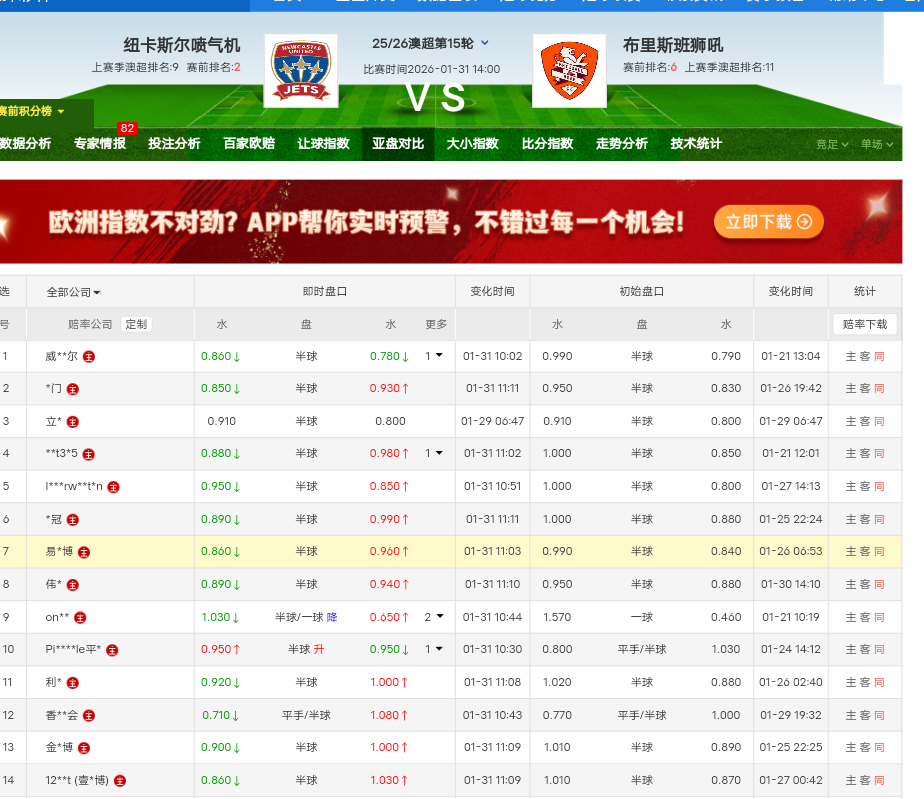The height and width of the screenshot is (799, 924).
Task: Click the Newcastle Jets team logo
Action: (301, 71)
